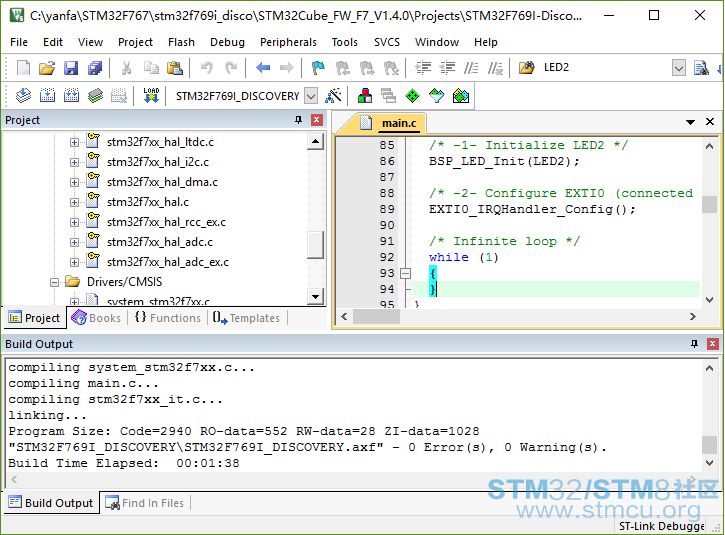Open Manage Run-Time Environment green diamond icon

pos(412,96)
